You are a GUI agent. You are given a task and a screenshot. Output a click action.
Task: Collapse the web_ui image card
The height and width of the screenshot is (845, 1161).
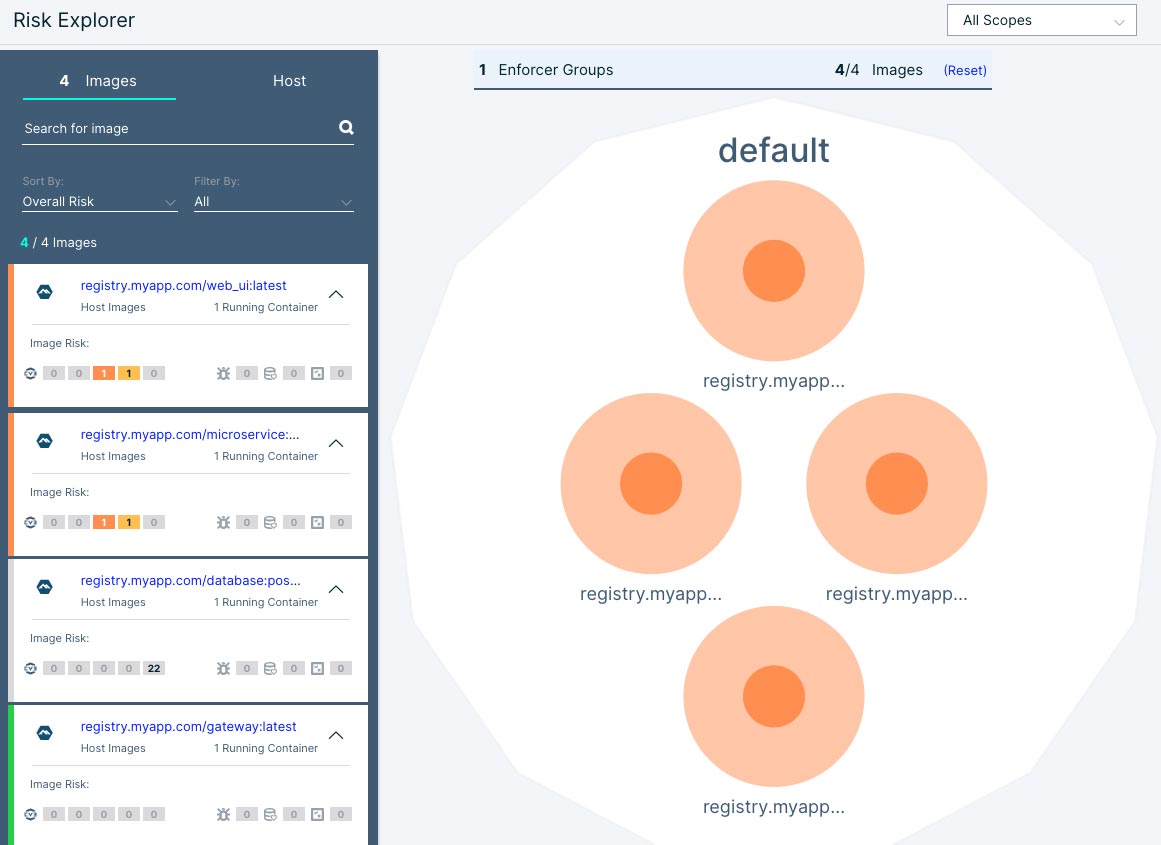[x=335, y=294]
